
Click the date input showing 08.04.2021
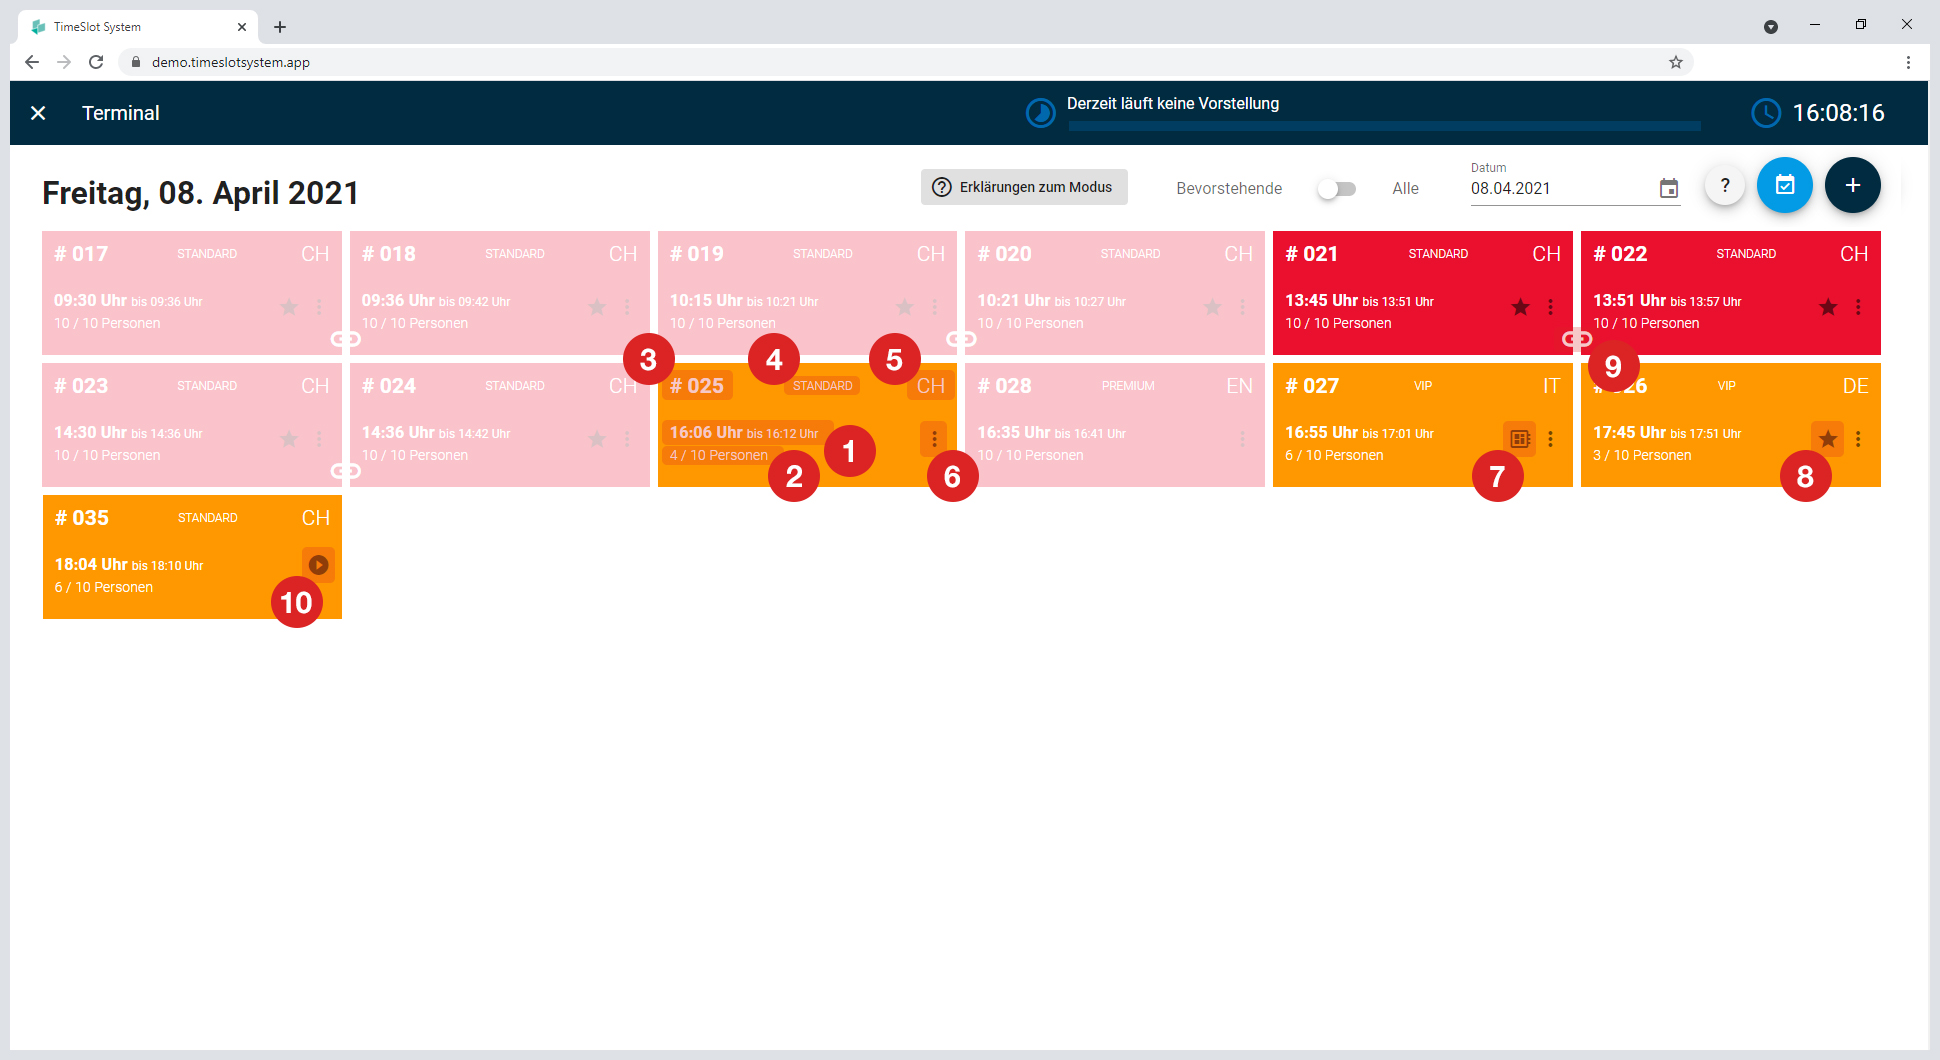1560,188
